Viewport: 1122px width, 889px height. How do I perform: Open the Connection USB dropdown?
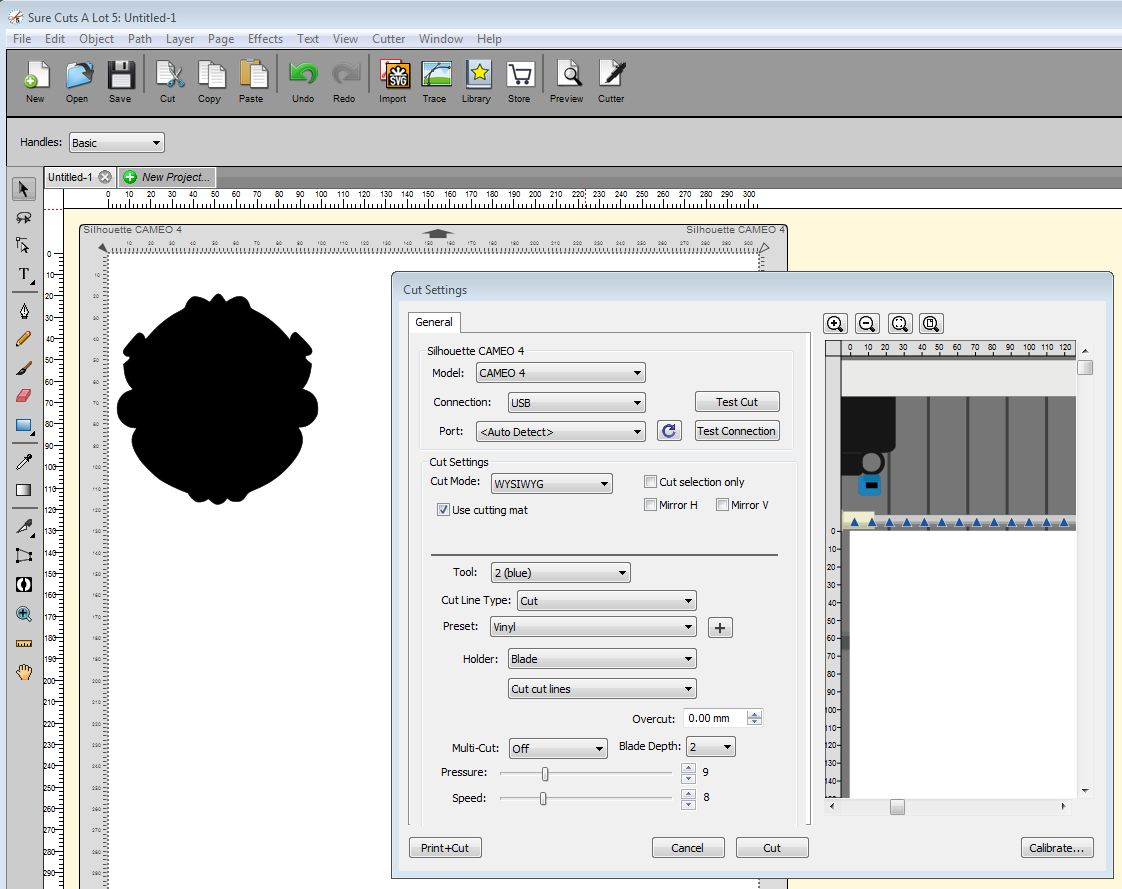(x=576, y=402)
